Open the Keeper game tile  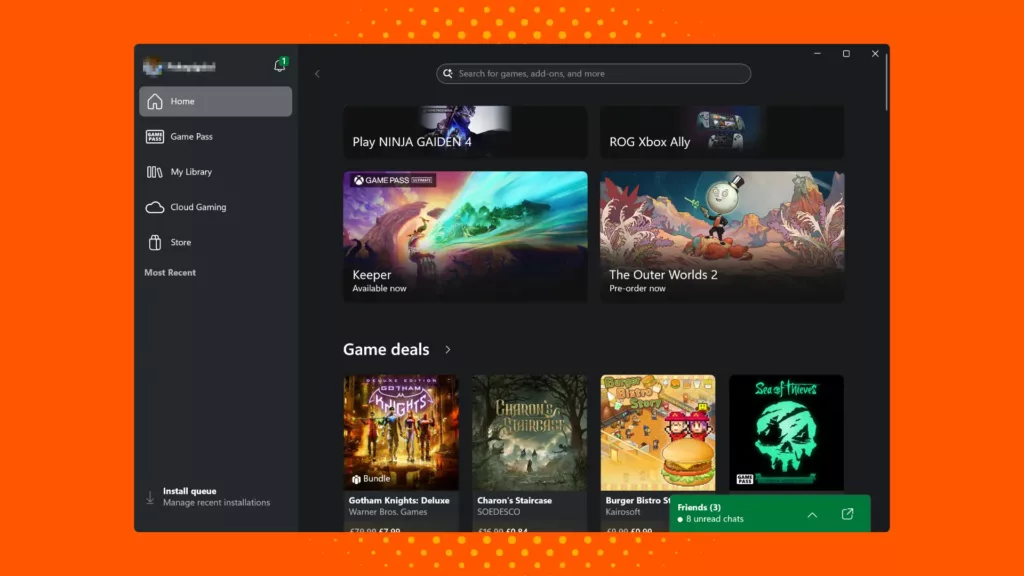tap(465, 235)
